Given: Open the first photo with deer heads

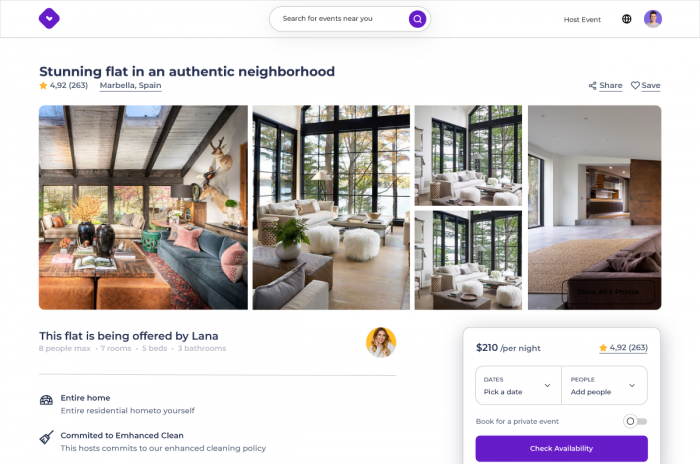Looking at the screenshot, I should click(x=143, y=207).
